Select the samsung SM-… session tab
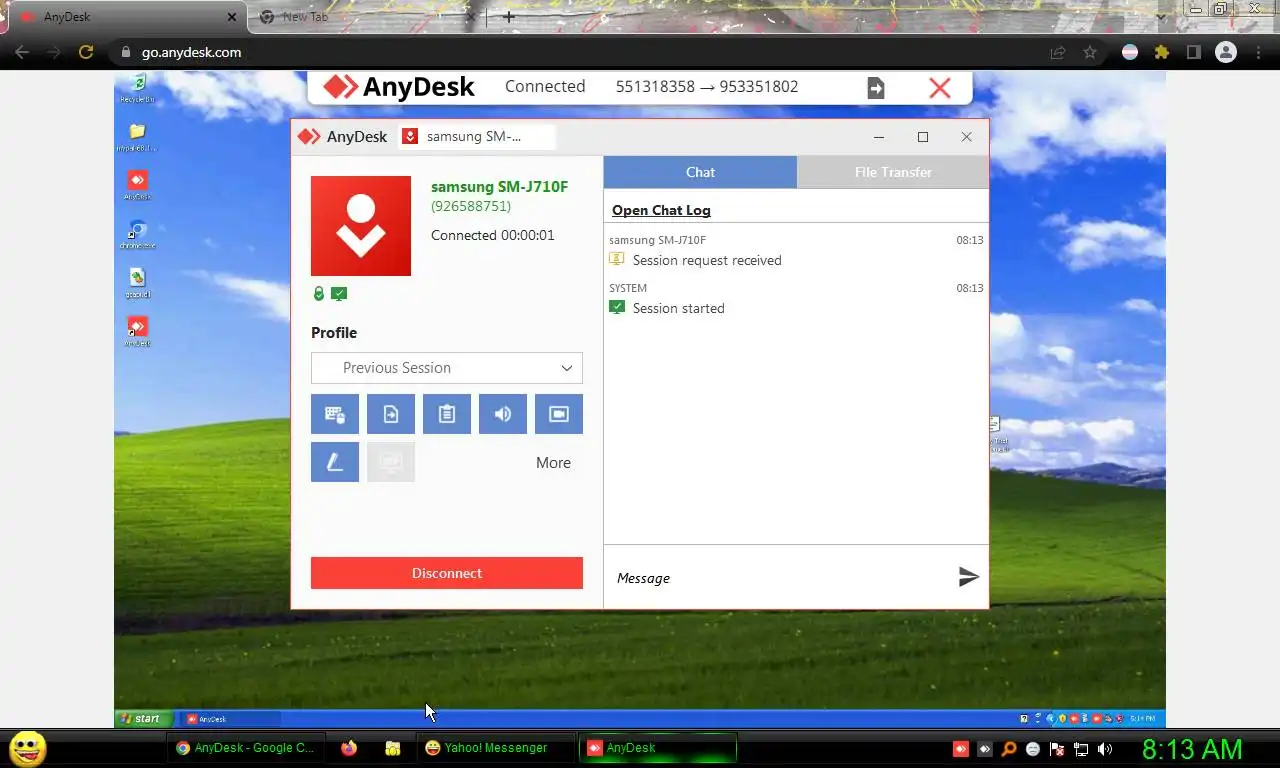 click(476, 137)
